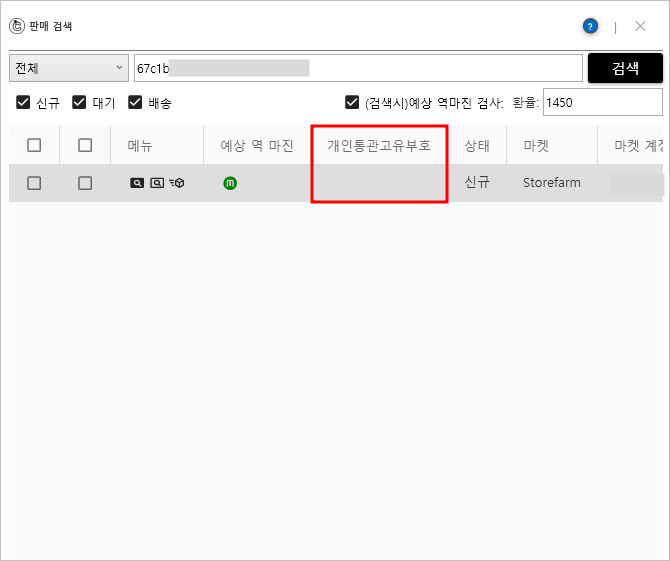670x561 pixels.
Task: Select the Storefarm market cell
Action: (552, 183)
